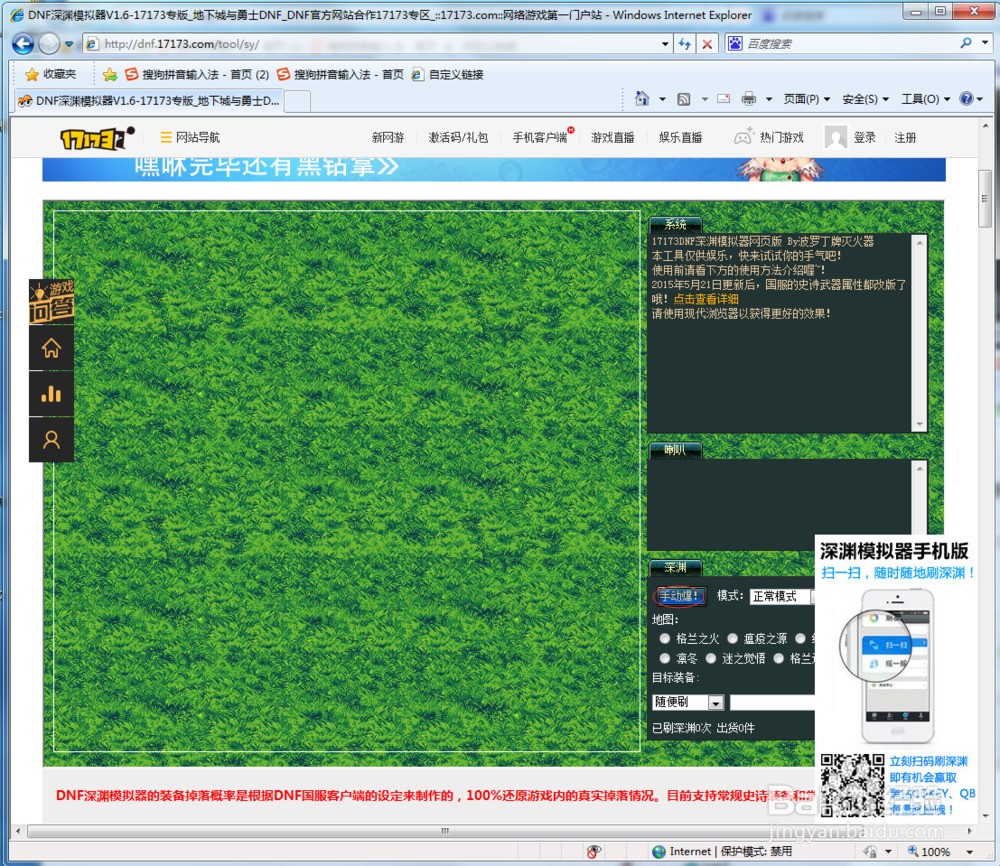Click the printer icon in command bar
Image resolution: width=1000 pixels, height=866 pixels.
(x=748, y=99)
